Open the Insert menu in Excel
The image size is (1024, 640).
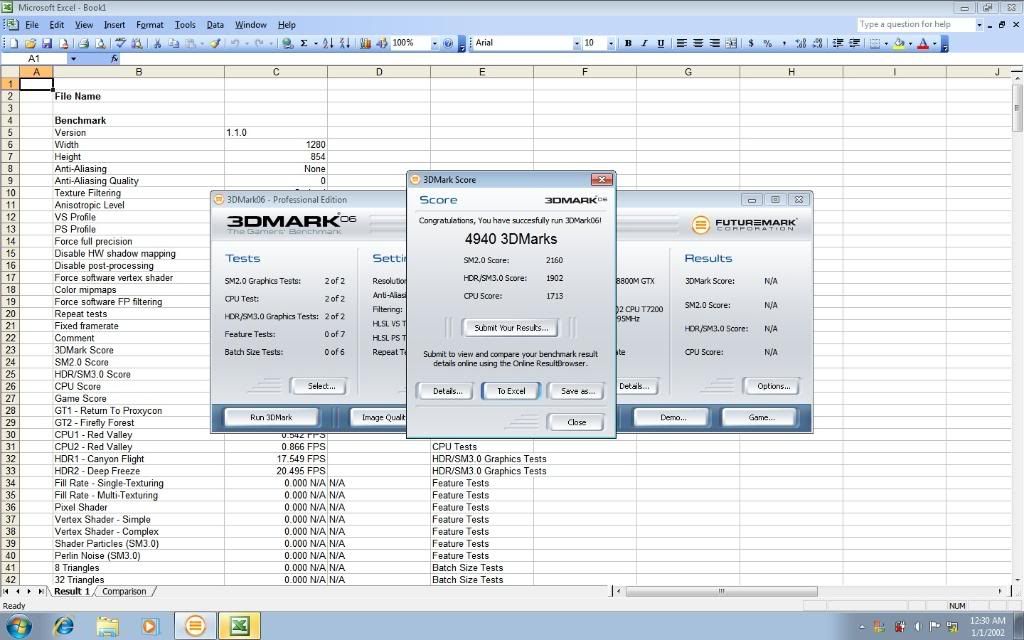114,25
